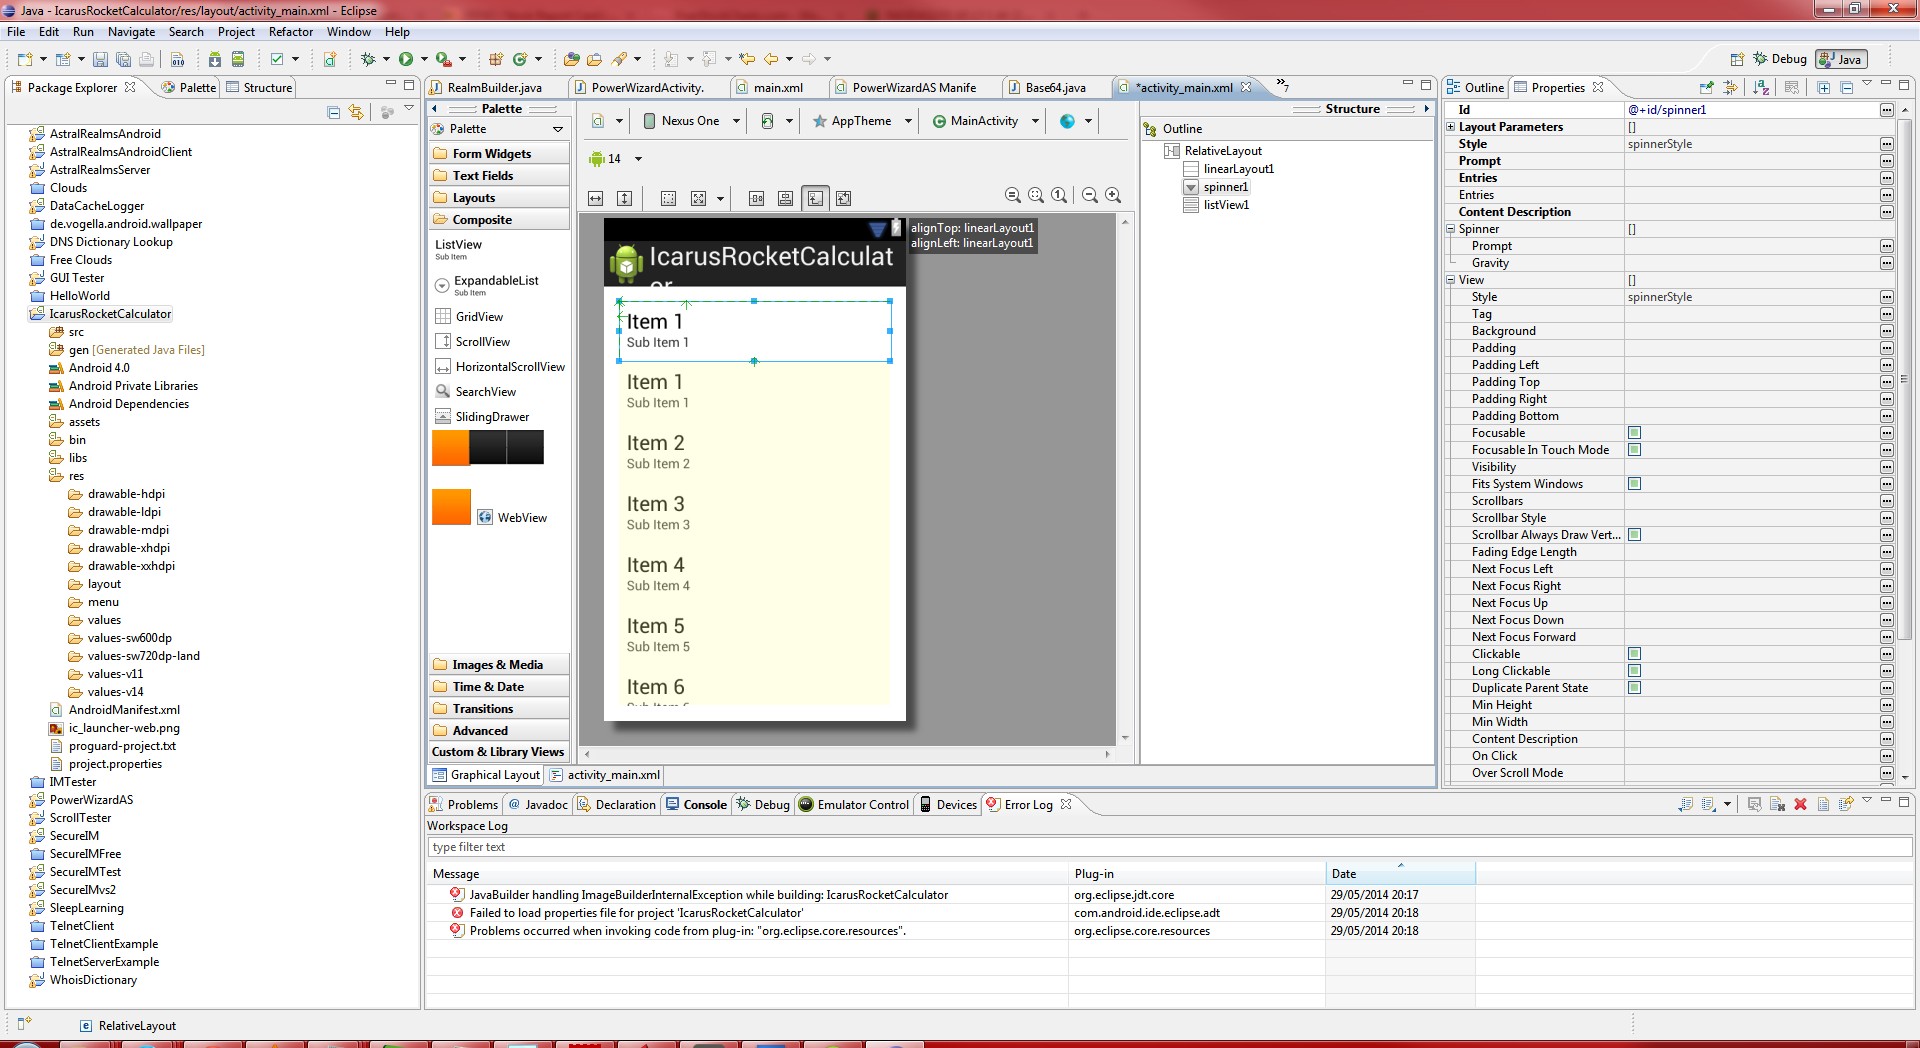
Task: Open the Palette header dropdown arrow
Action: tap(558, 129)
